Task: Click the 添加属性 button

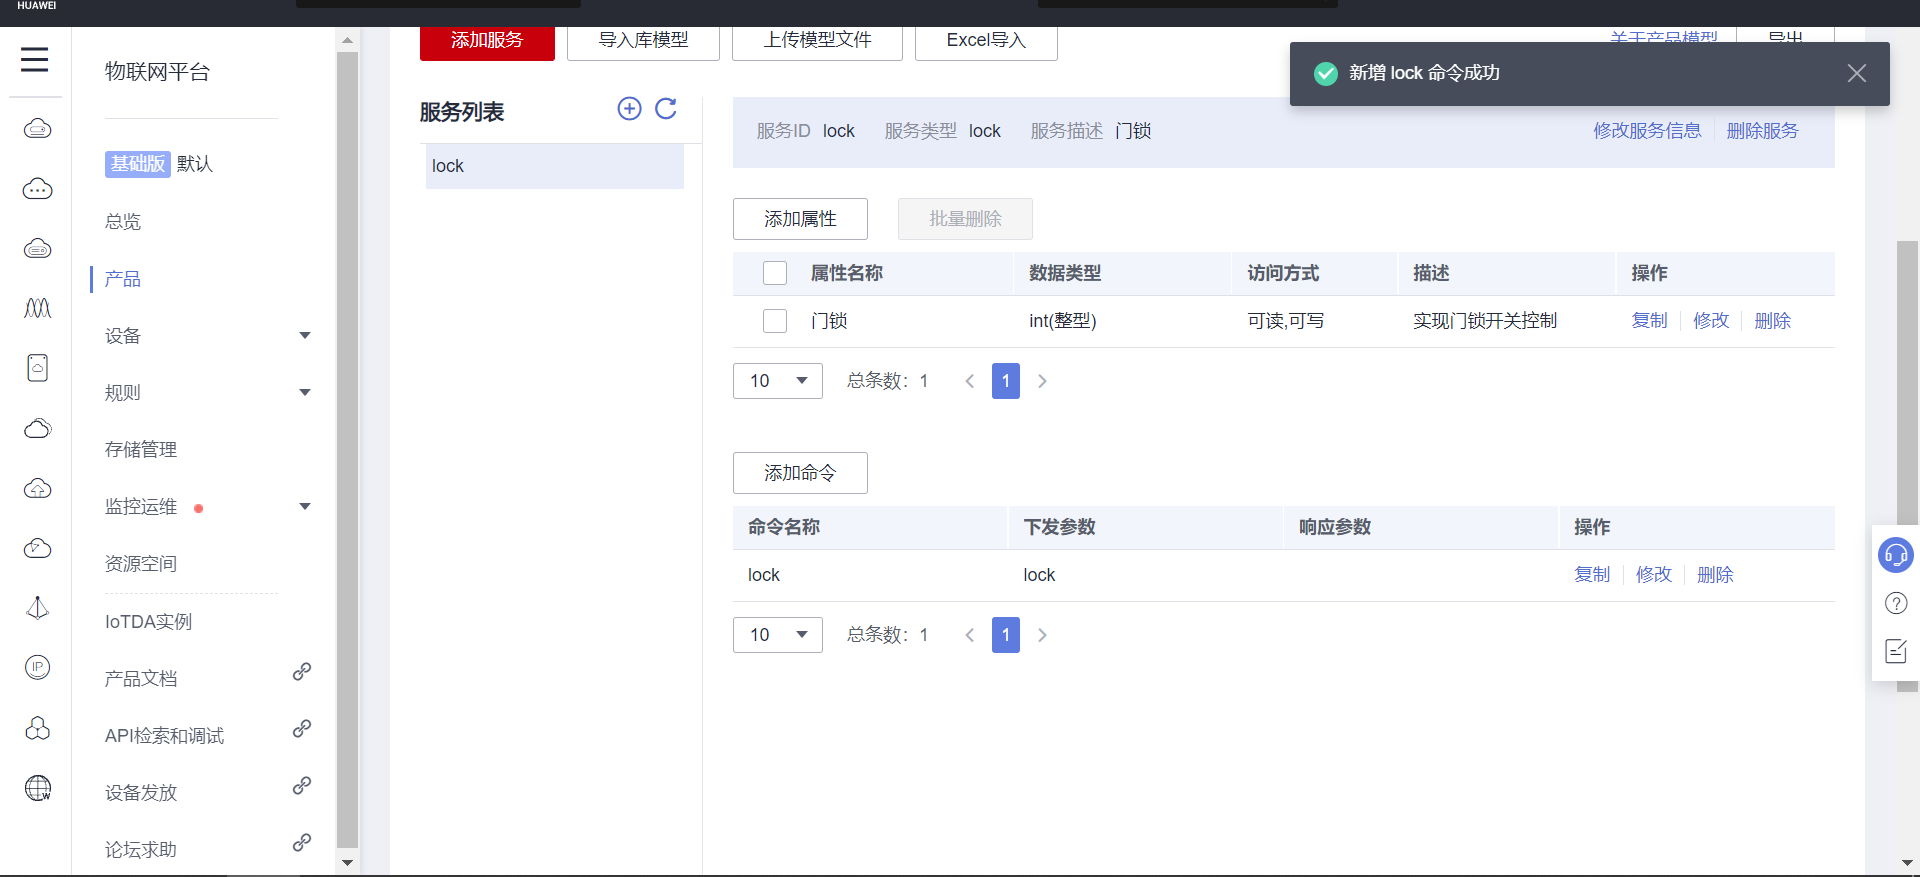Action: coord(800,219)
